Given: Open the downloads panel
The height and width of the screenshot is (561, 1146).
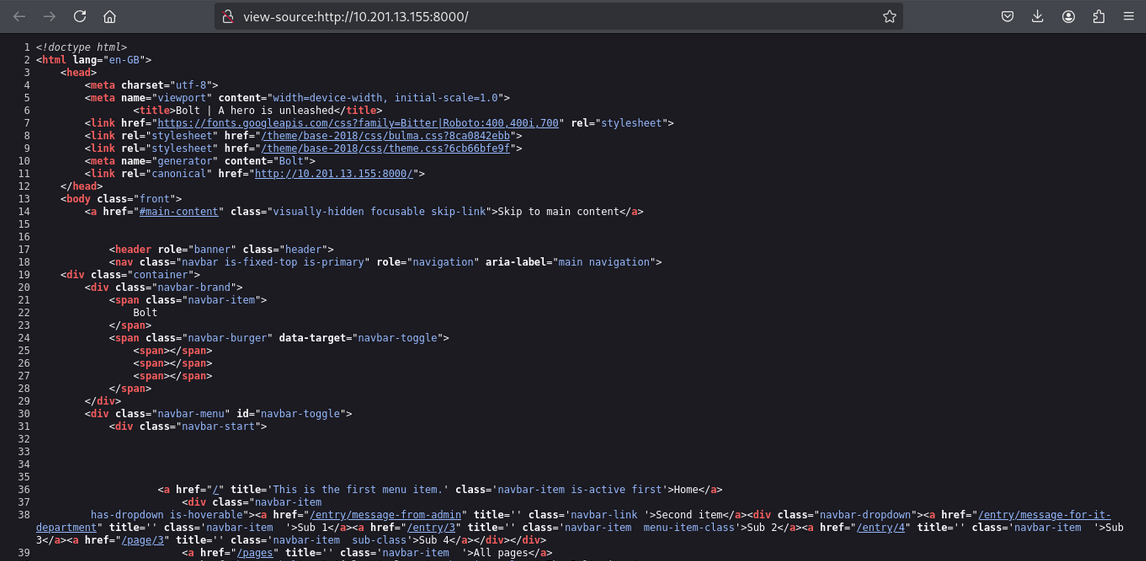Looking at the screenshot, I should pos(1037,17).
